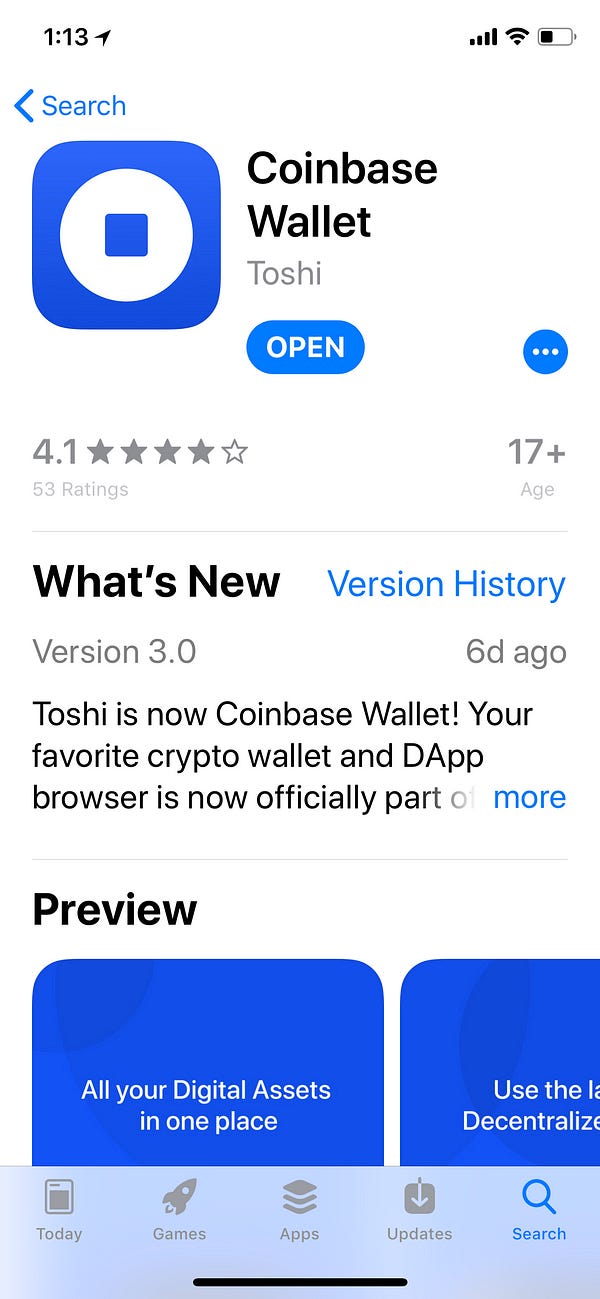Viewport: 600px width, 1299px height.
Task: Go back using the Search chevron
Action: [70, 105]
